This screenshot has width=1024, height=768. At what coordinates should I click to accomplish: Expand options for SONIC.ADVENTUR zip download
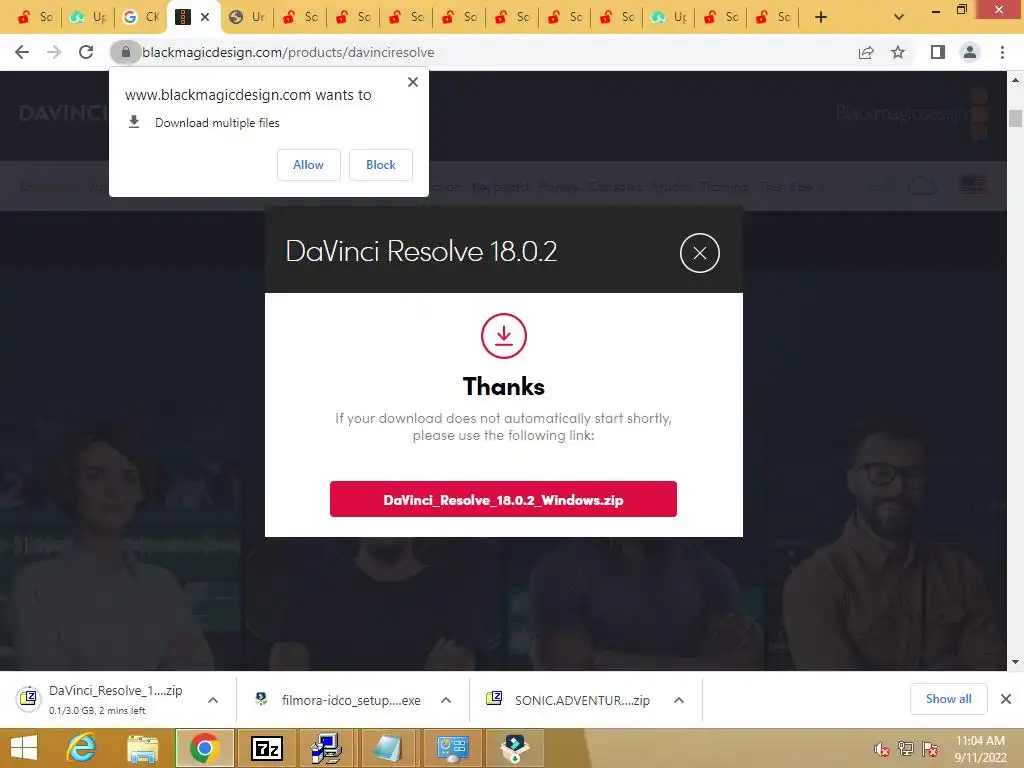pos(679,700)
